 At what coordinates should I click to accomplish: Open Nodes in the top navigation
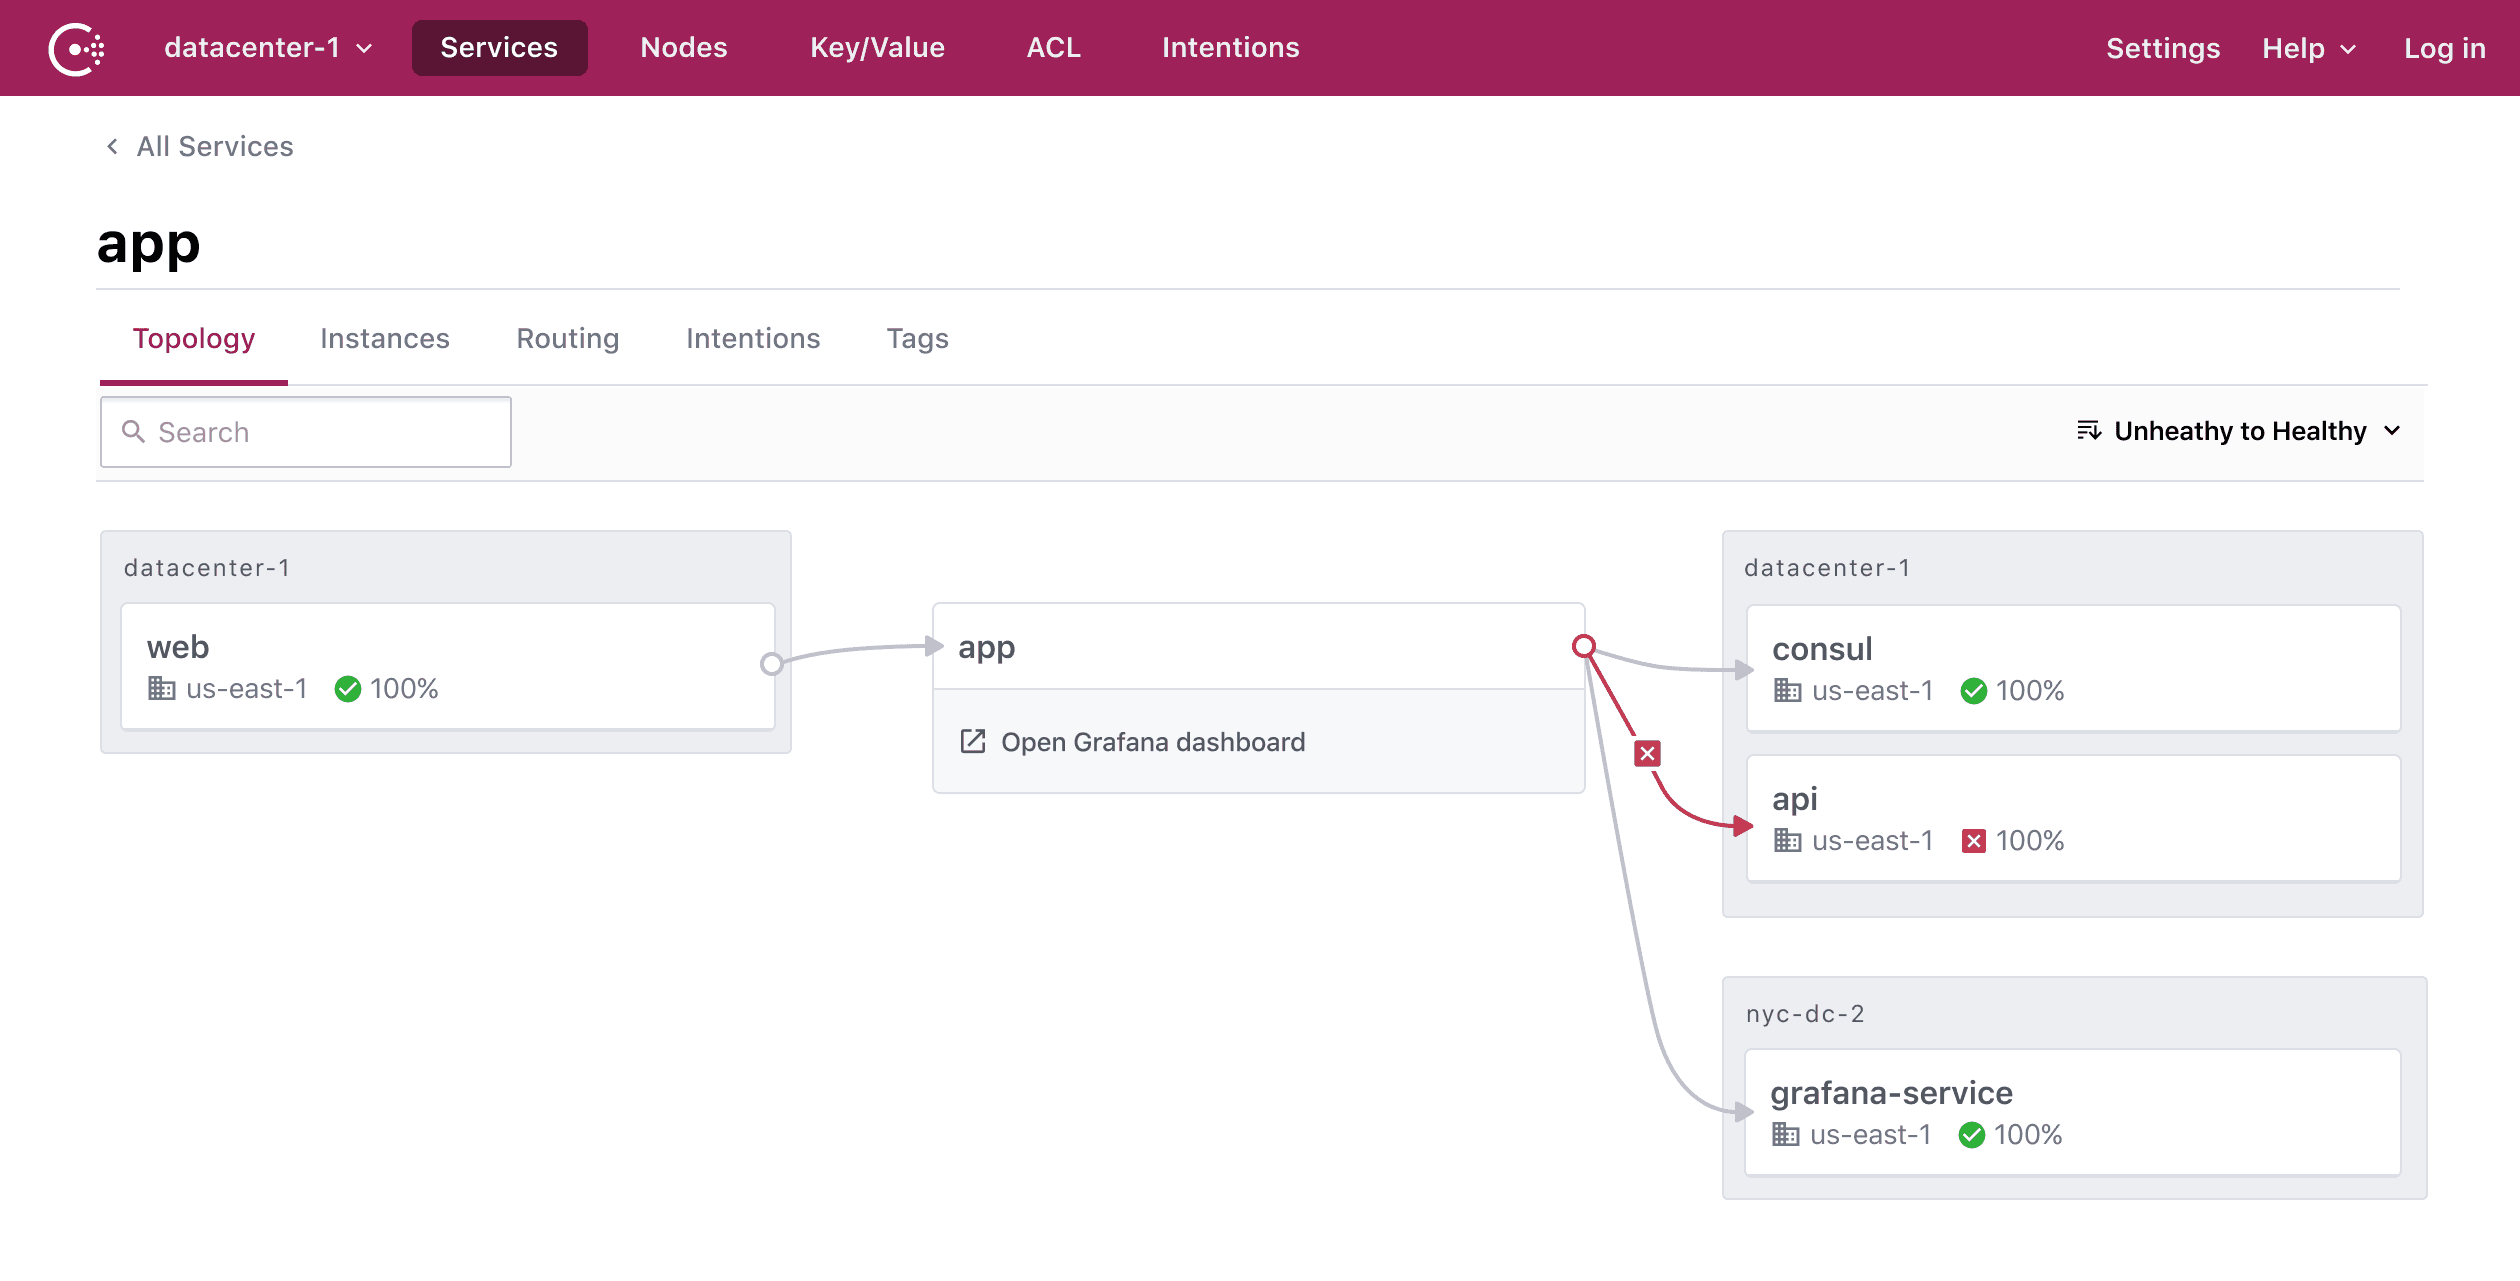click(683, 48)
